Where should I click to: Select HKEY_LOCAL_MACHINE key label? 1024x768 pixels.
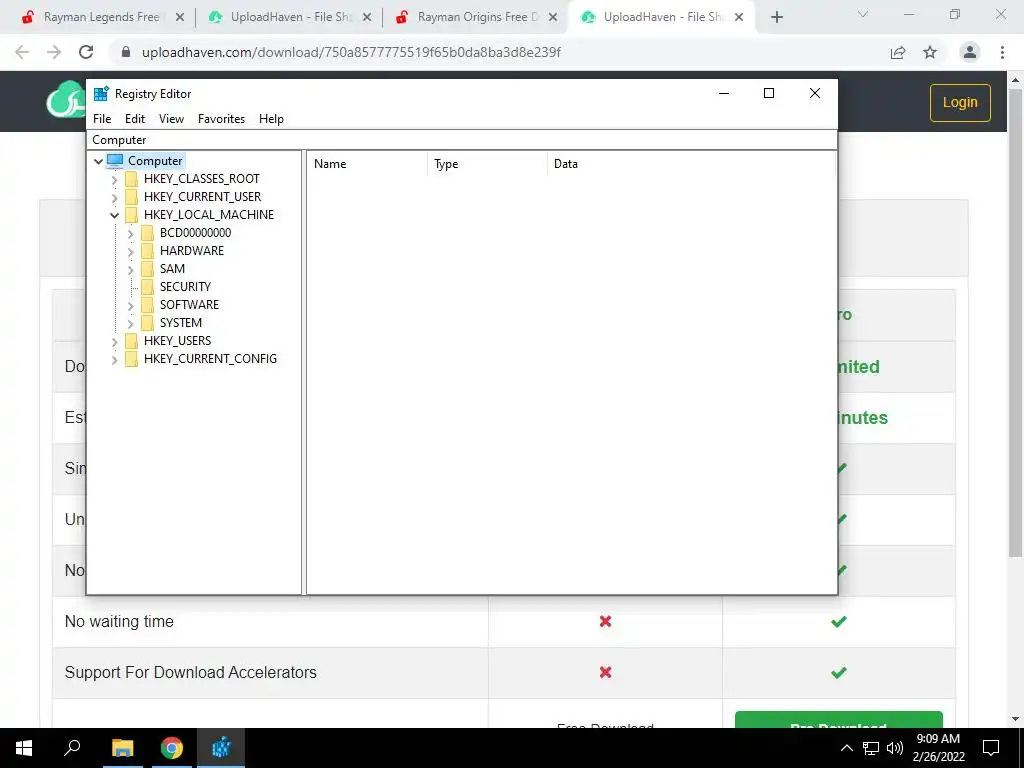click(x=209, y=215)
